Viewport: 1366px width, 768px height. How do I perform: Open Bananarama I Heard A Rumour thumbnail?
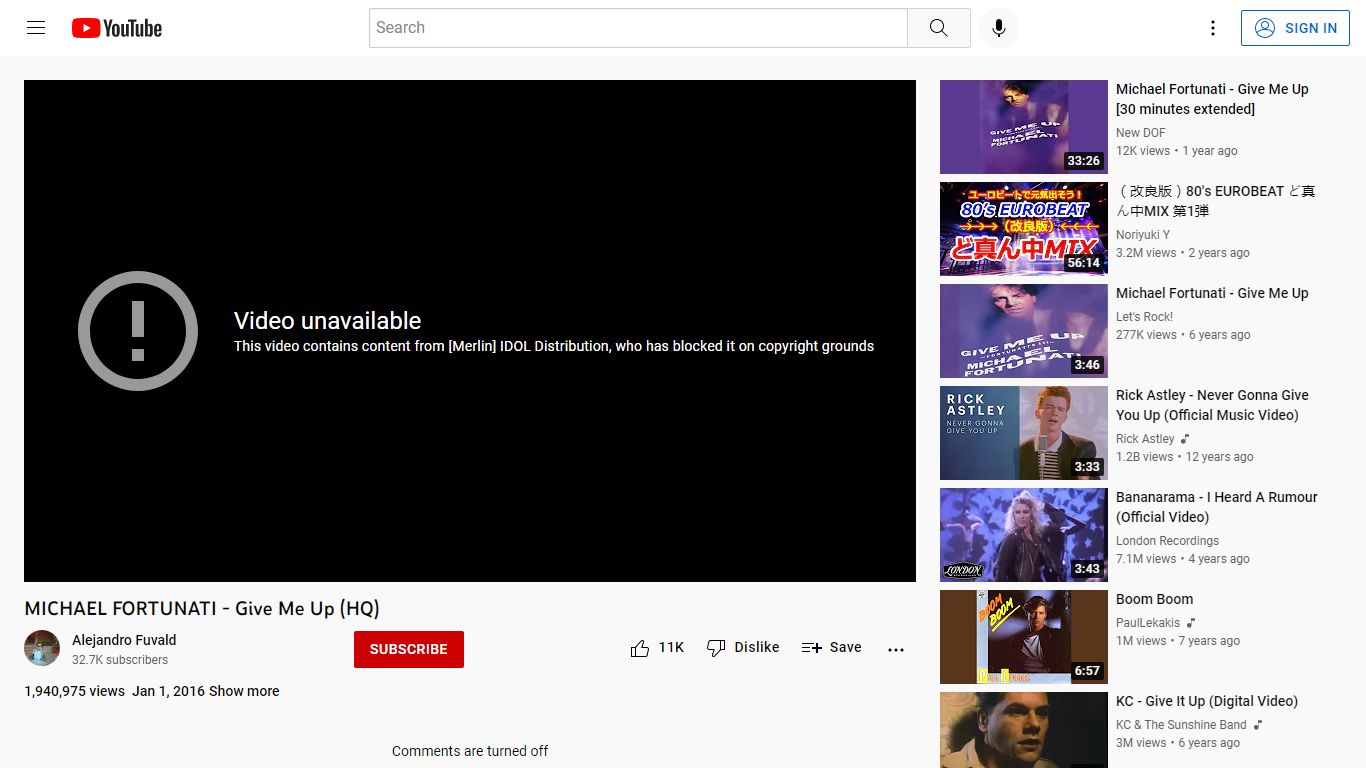[x=1024, y=535]
